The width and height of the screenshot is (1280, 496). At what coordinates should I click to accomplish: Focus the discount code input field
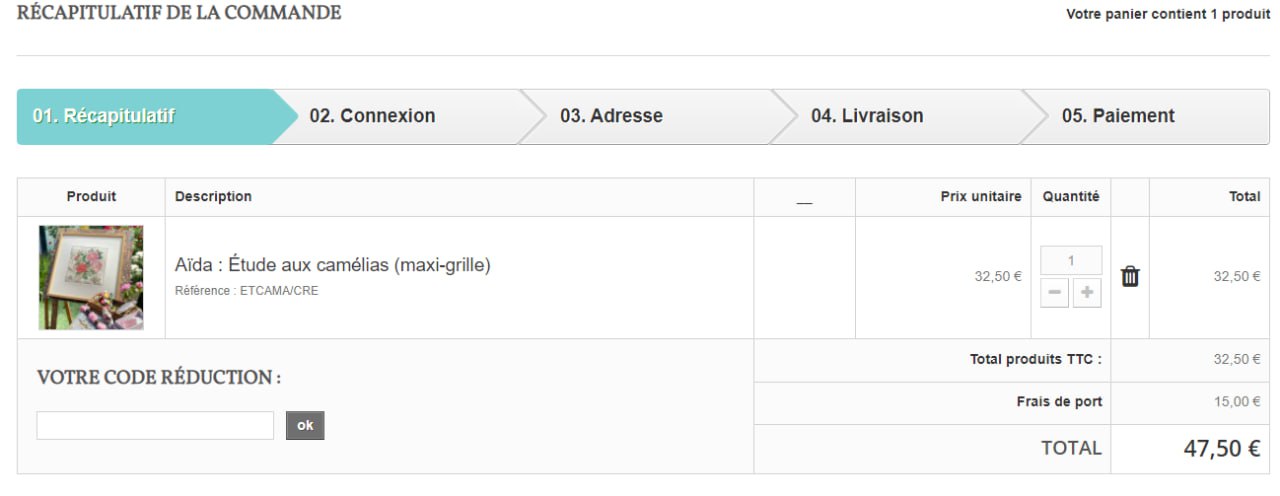(x=155, y=425)
